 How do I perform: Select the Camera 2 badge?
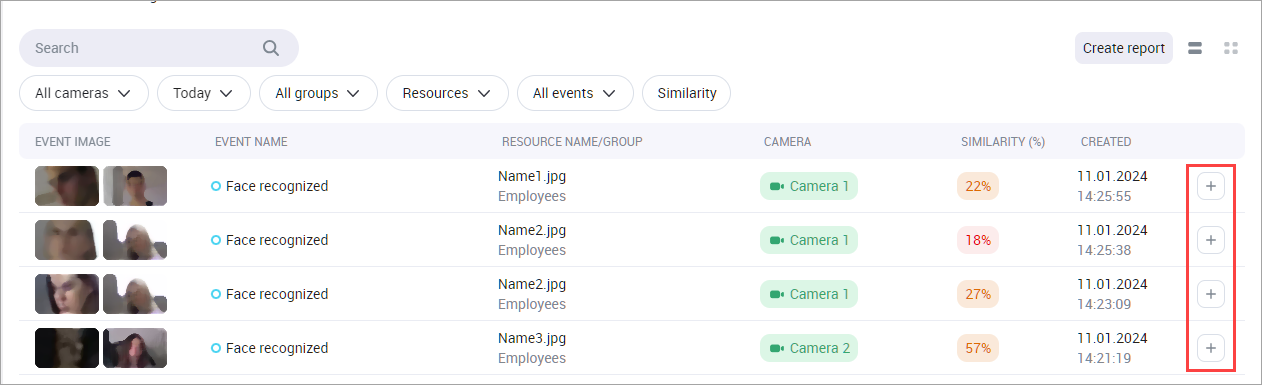809,348
